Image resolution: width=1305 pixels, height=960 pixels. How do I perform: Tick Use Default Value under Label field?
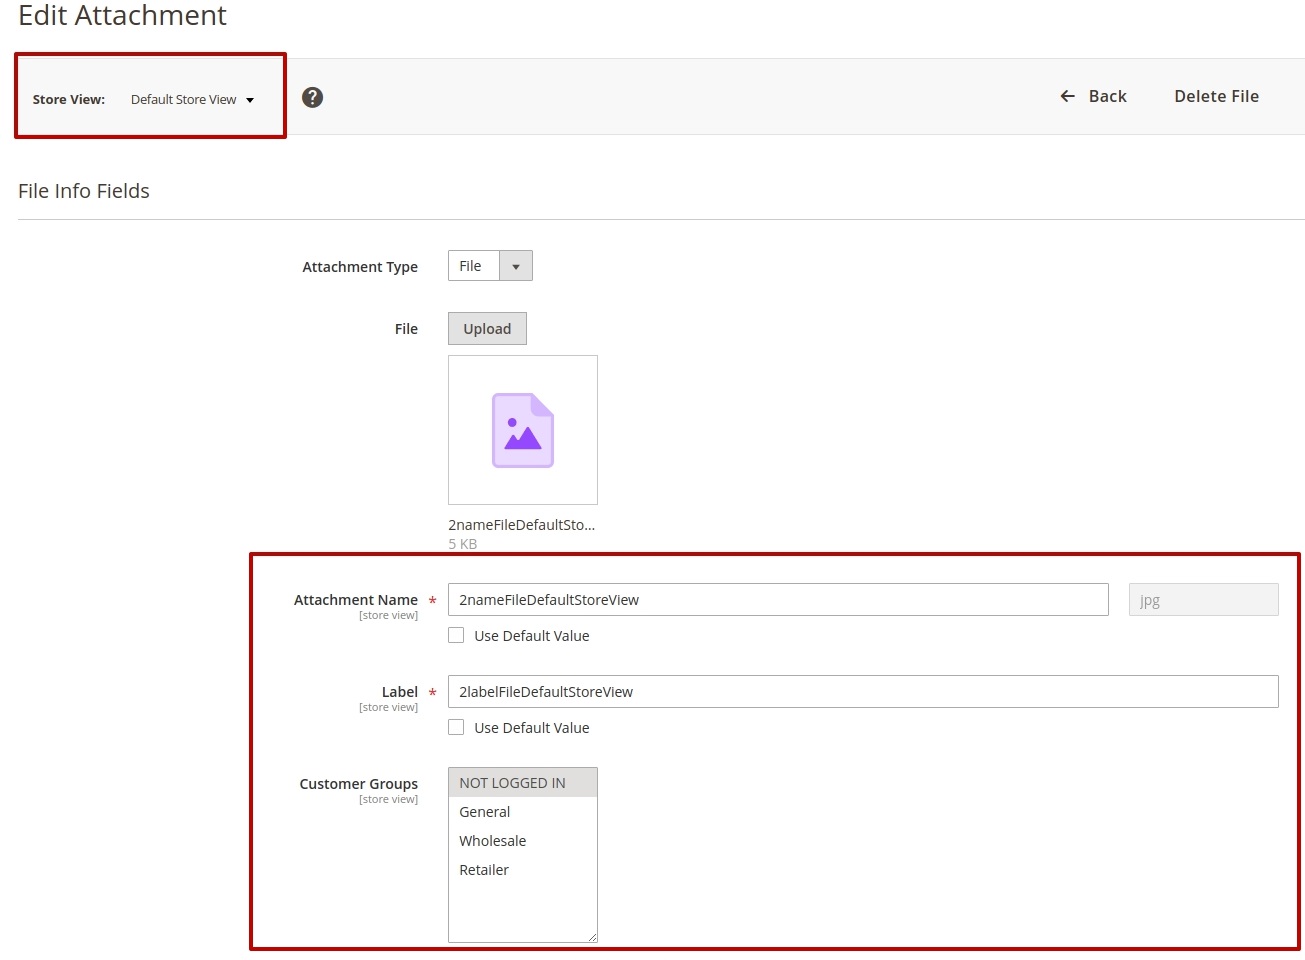[456, 728]
